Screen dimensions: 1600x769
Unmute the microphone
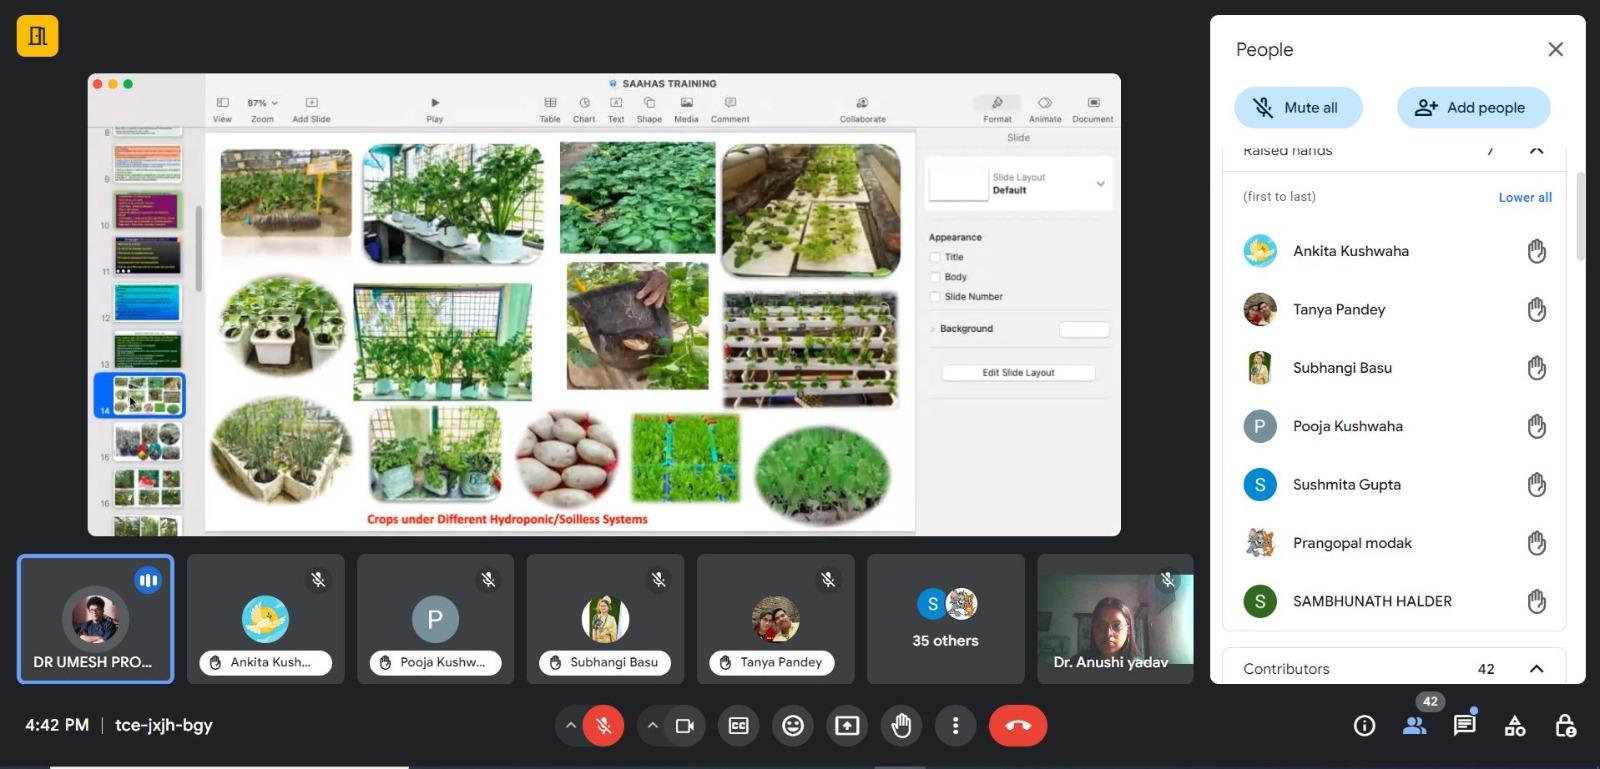pos(604,726)
